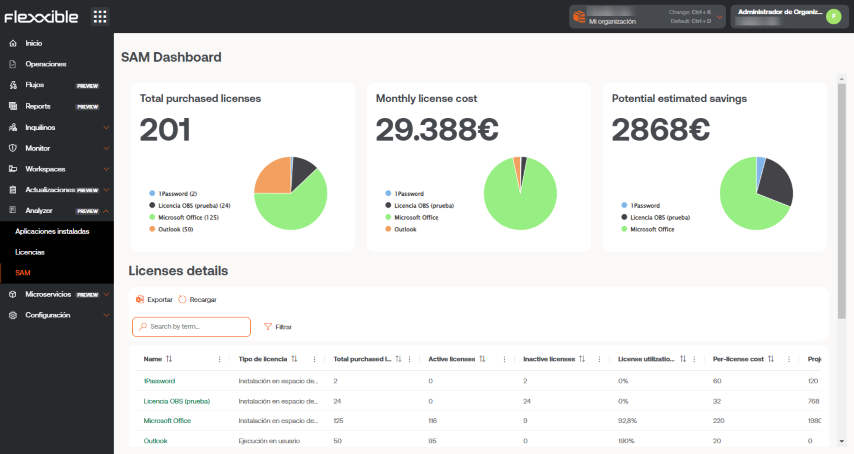Expand the Actualizaciones menu chevron

[106, 190]
